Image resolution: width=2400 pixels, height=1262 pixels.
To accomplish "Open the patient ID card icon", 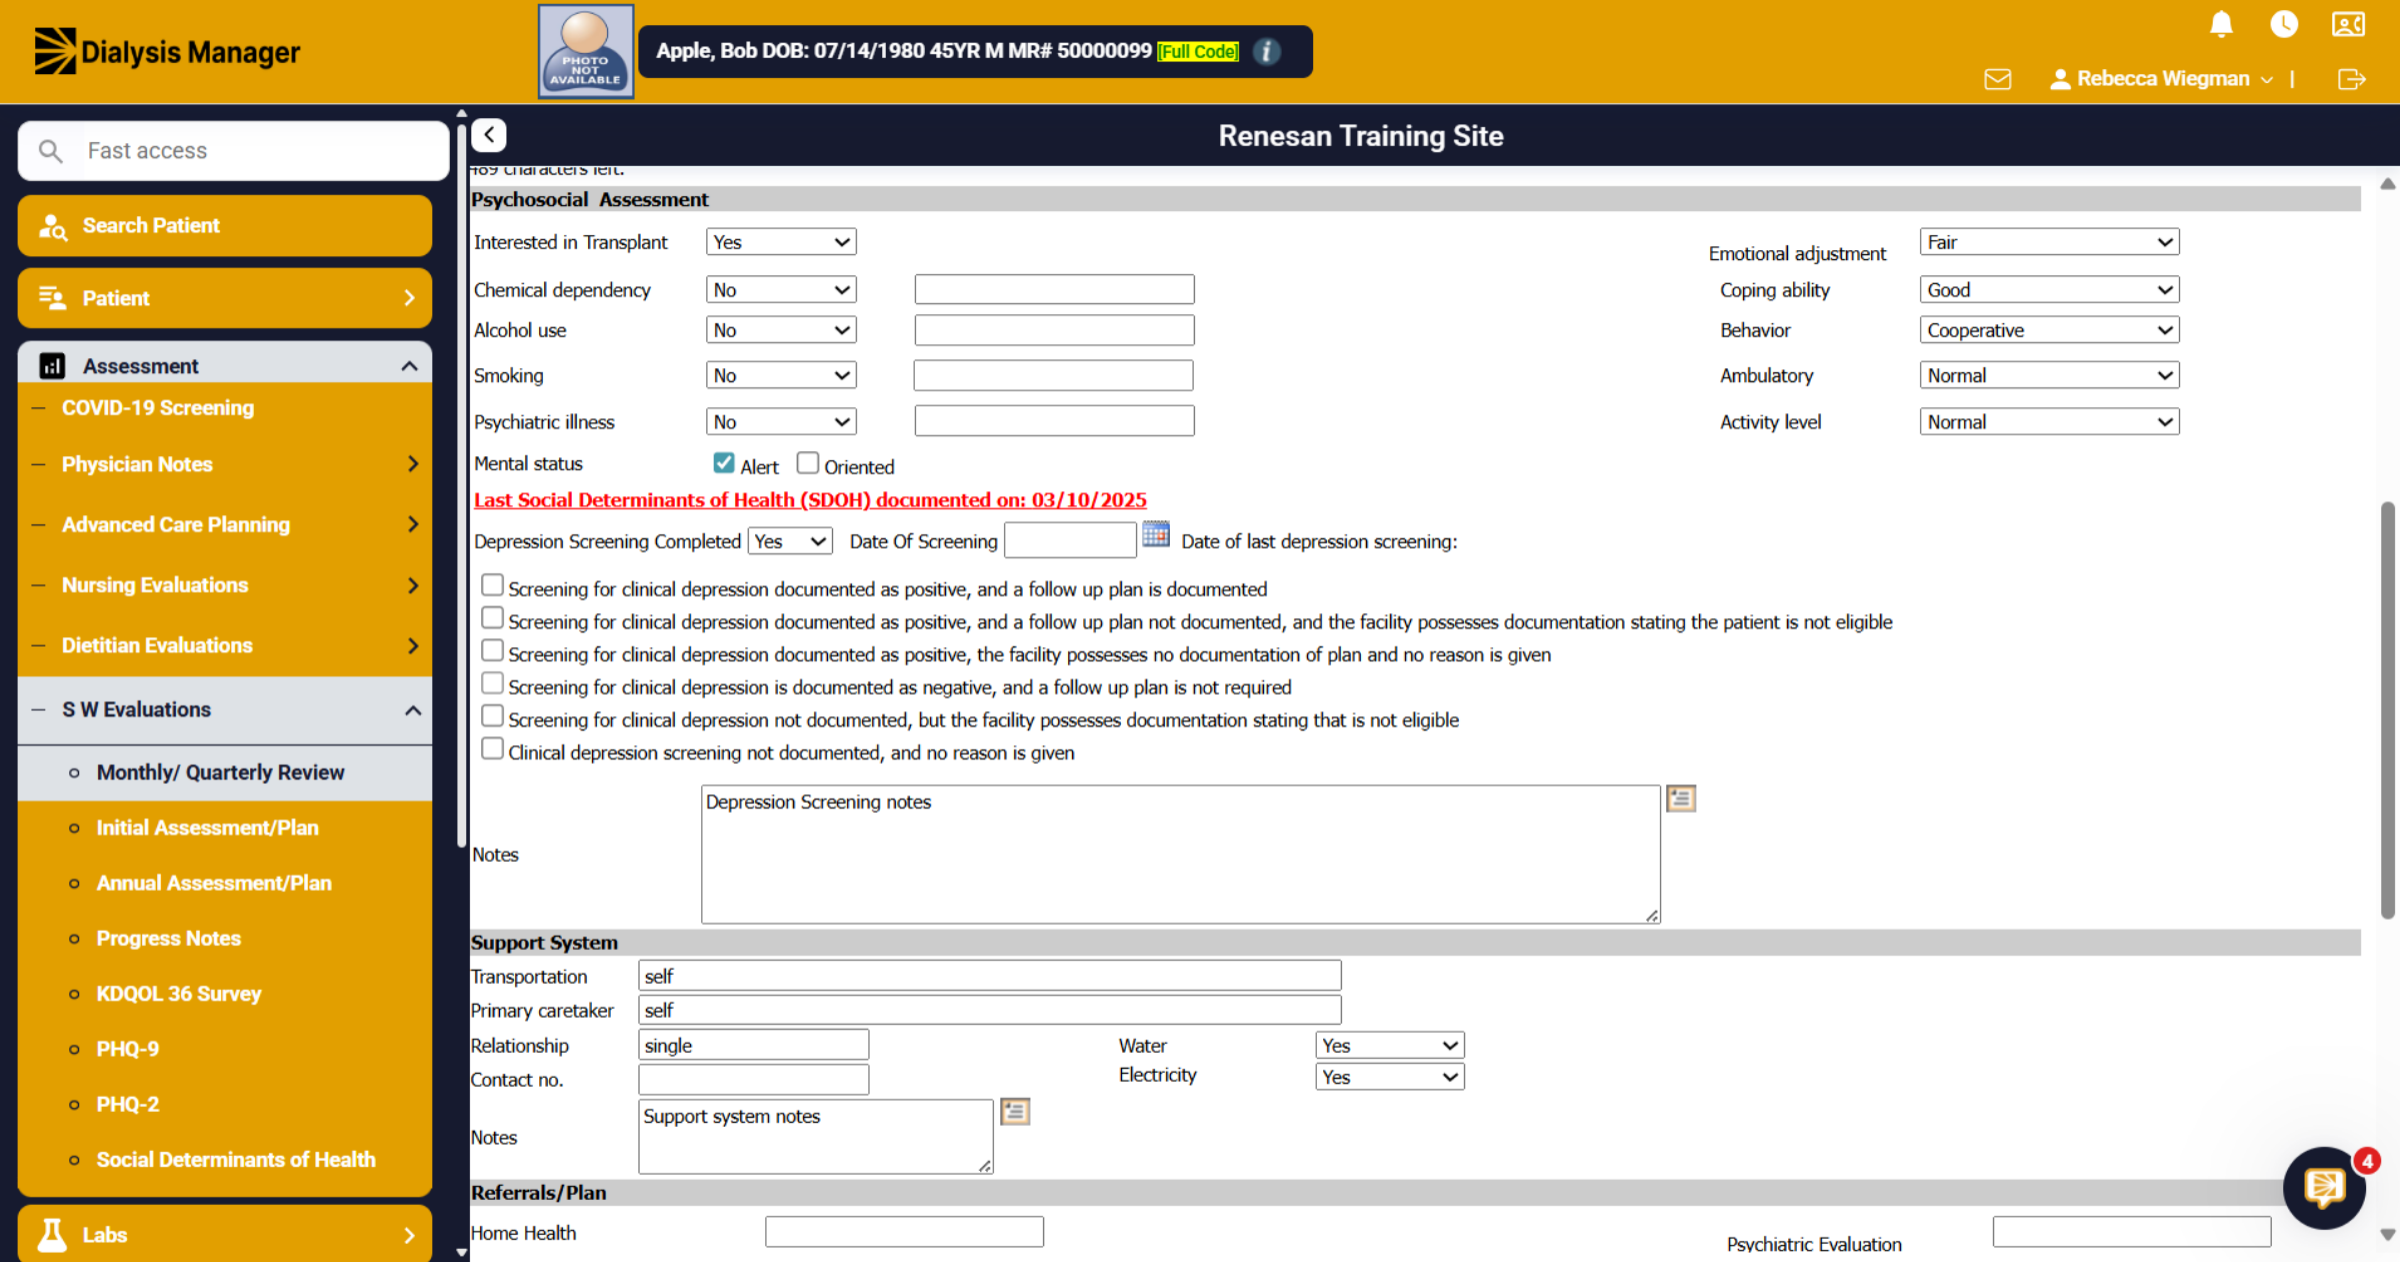I will (x=2348, y=24).
